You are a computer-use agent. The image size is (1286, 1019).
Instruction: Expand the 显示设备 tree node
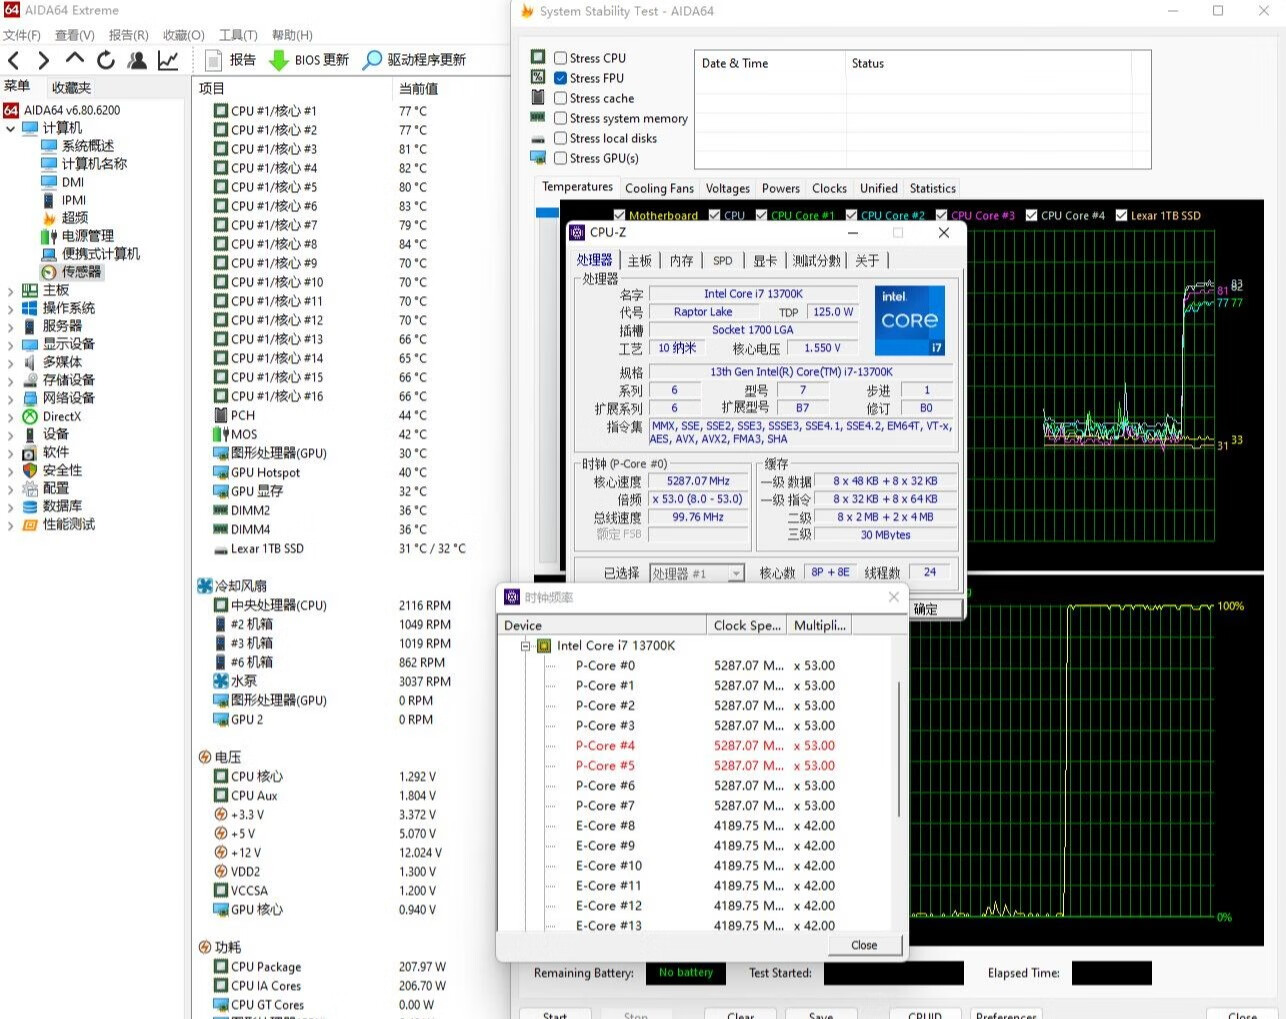[10, 345]
